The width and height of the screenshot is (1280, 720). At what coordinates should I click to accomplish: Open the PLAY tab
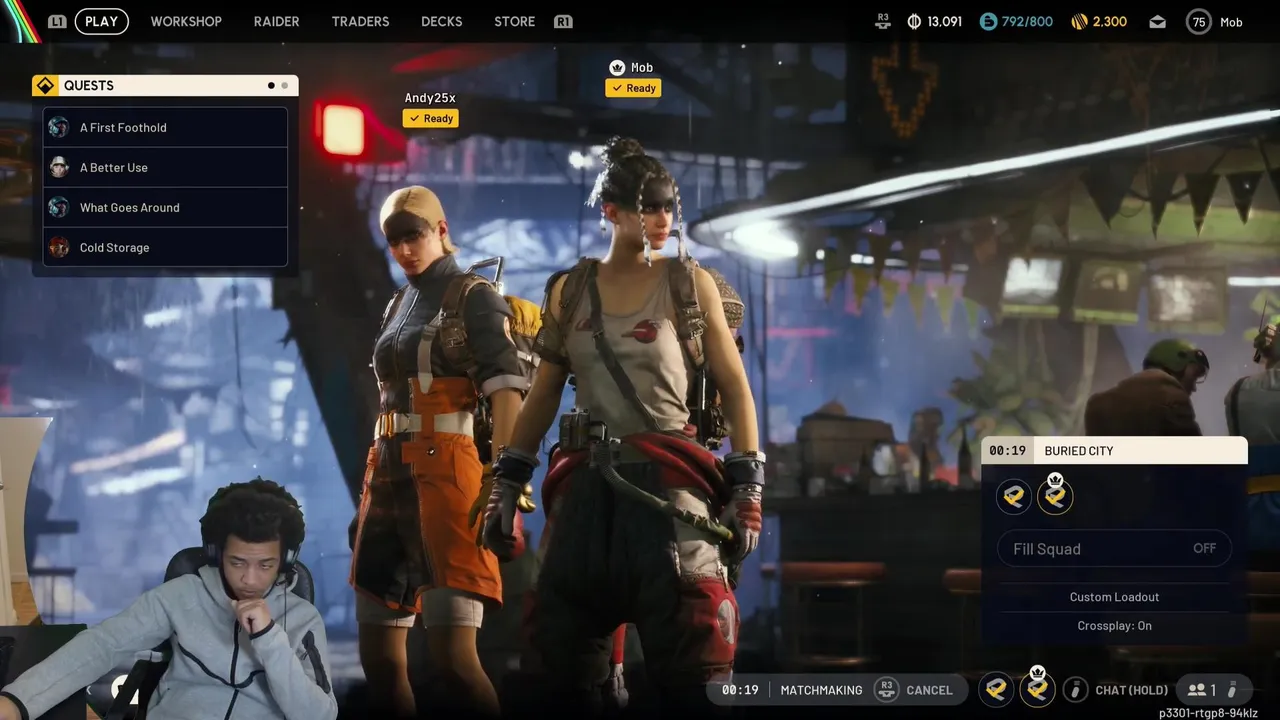101,21
